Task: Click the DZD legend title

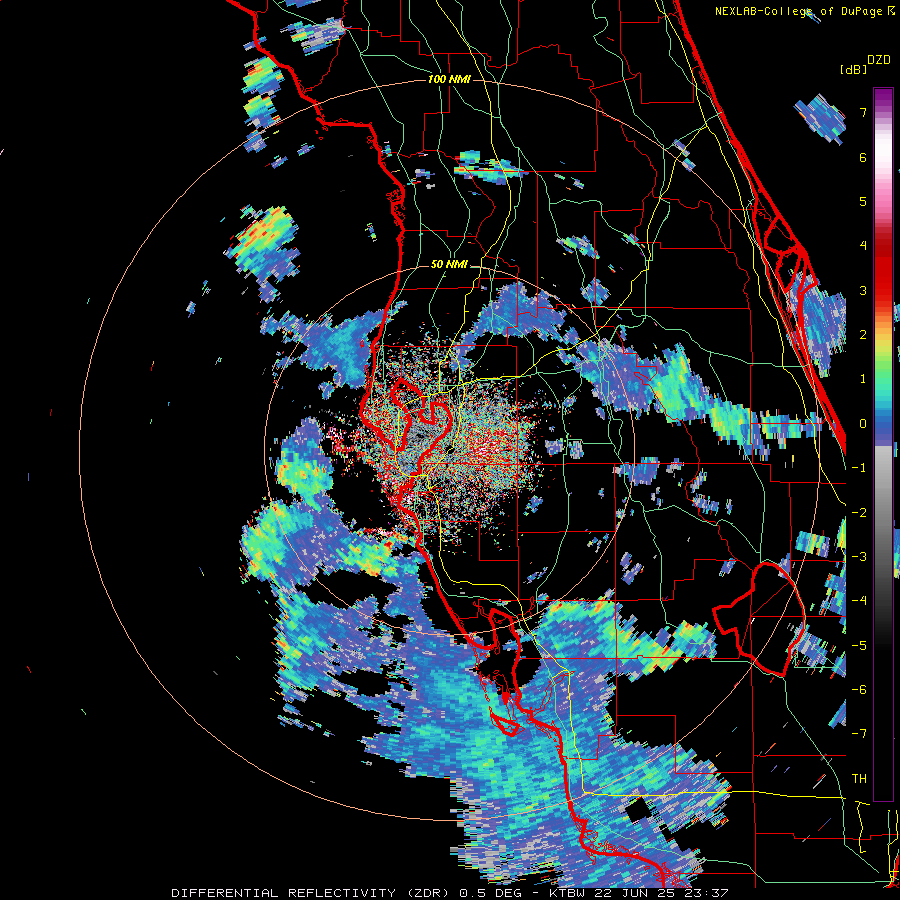Action: point(879,60)
